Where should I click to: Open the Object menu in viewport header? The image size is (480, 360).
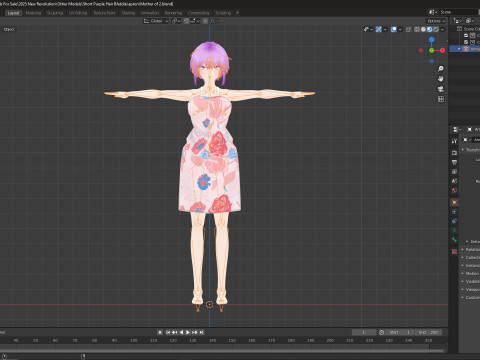point(9,29)
